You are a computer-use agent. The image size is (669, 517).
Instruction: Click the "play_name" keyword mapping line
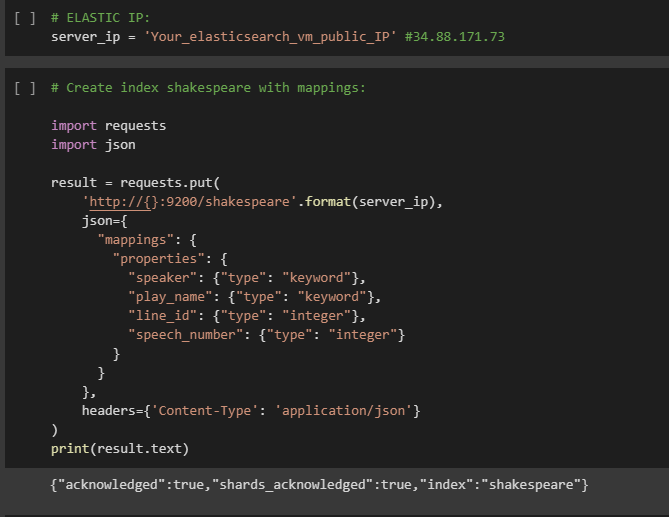point(254,297)
